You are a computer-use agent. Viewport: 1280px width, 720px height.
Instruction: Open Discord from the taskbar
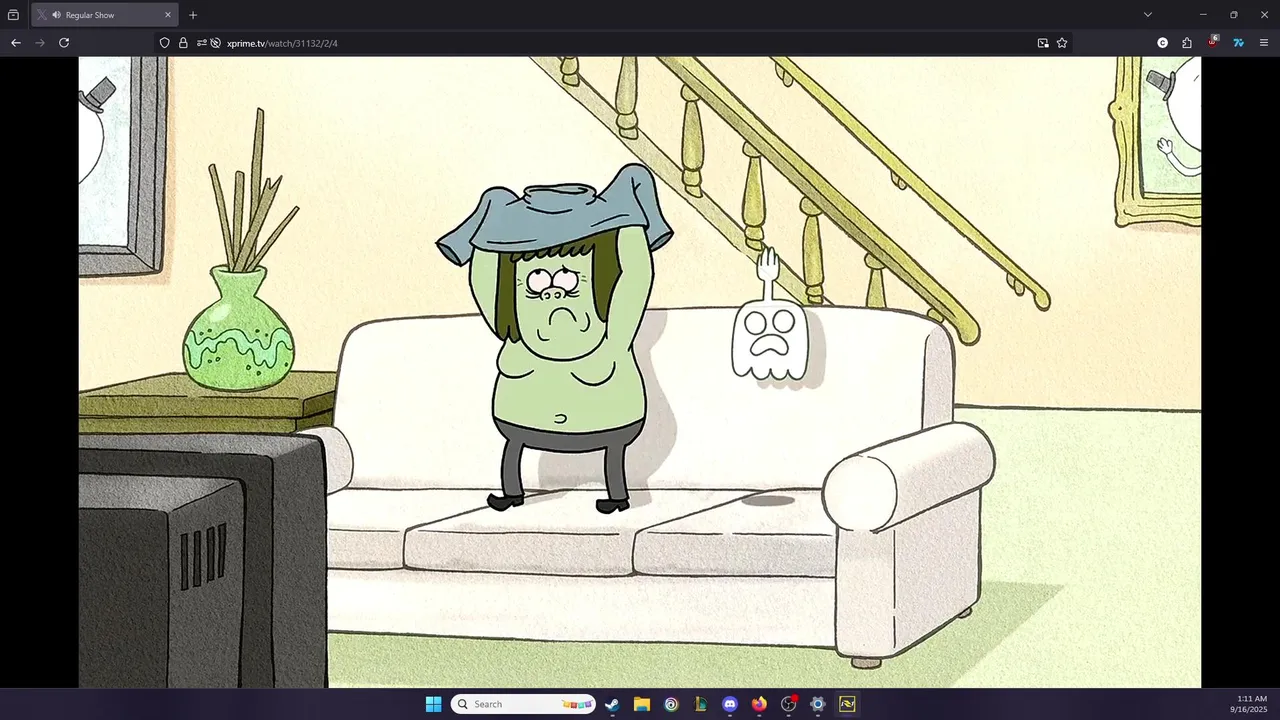tap(730, 704)
